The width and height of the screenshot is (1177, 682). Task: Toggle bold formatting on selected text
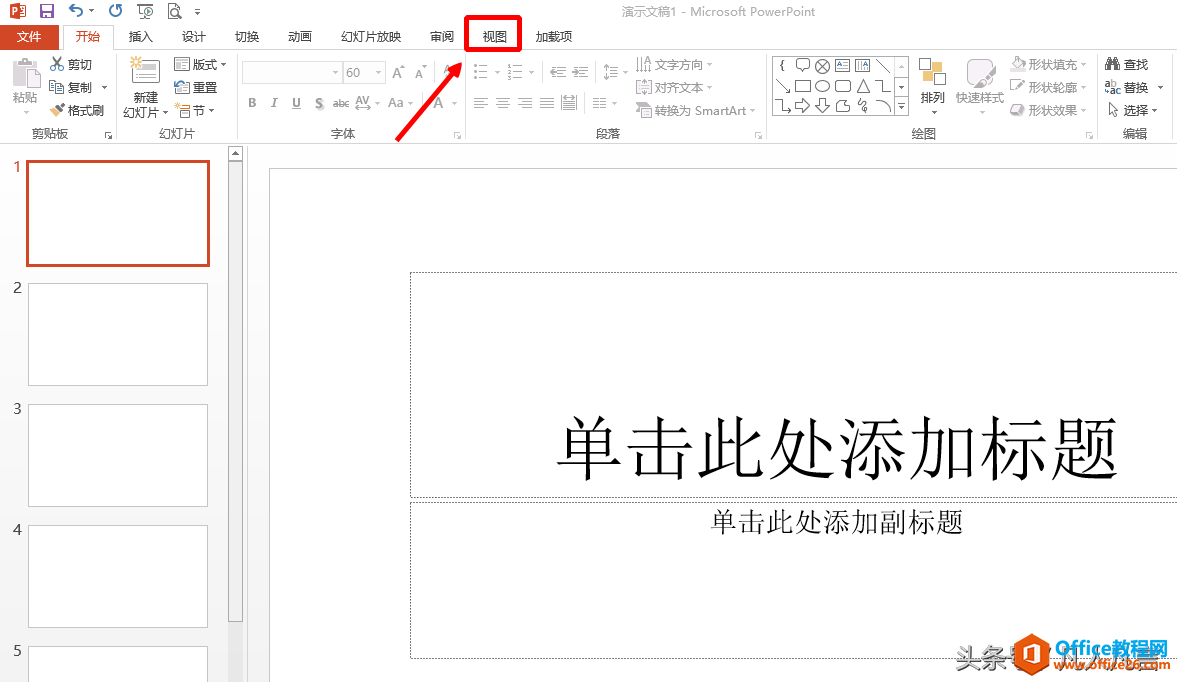coord(252,103)
